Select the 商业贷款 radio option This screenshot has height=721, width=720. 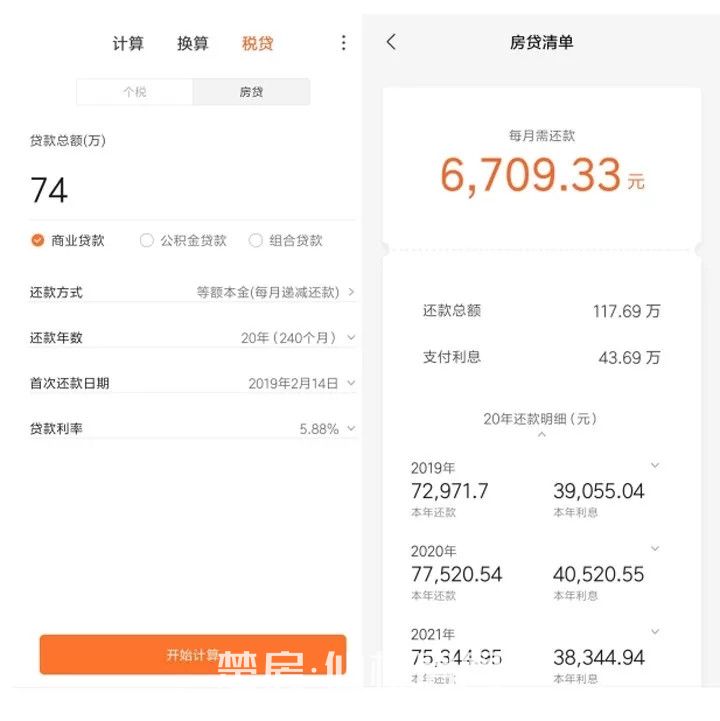[x=38, y=240]
